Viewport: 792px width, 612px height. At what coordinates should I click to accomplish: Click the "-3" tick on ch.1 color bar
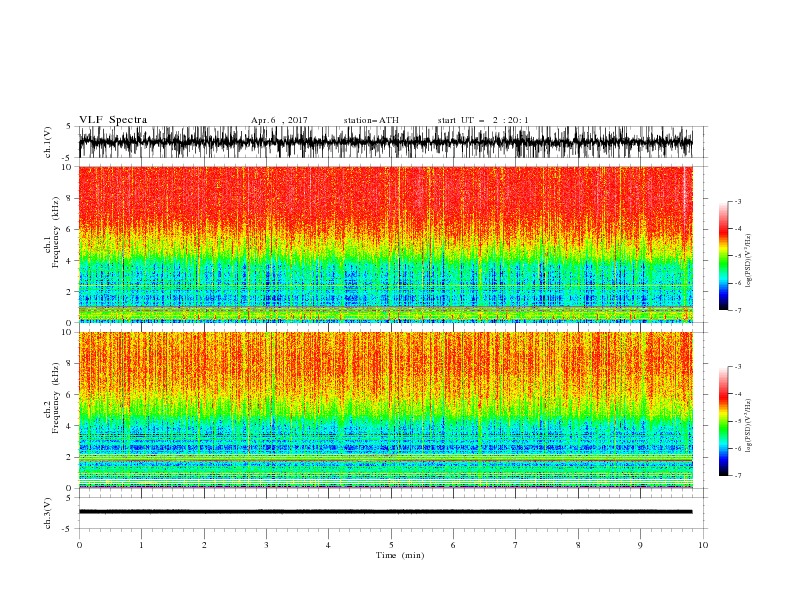[738, 201]
